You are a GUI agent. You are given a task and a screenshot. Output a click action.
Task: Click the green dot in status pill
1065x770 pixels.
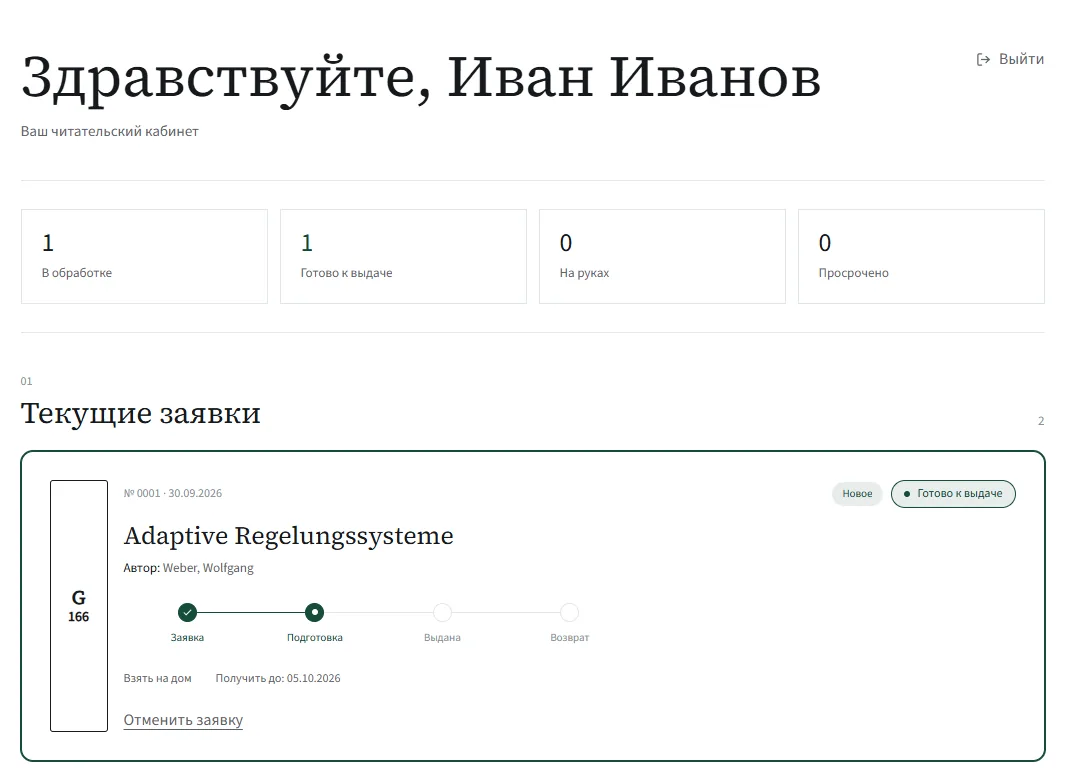point(907,494)
